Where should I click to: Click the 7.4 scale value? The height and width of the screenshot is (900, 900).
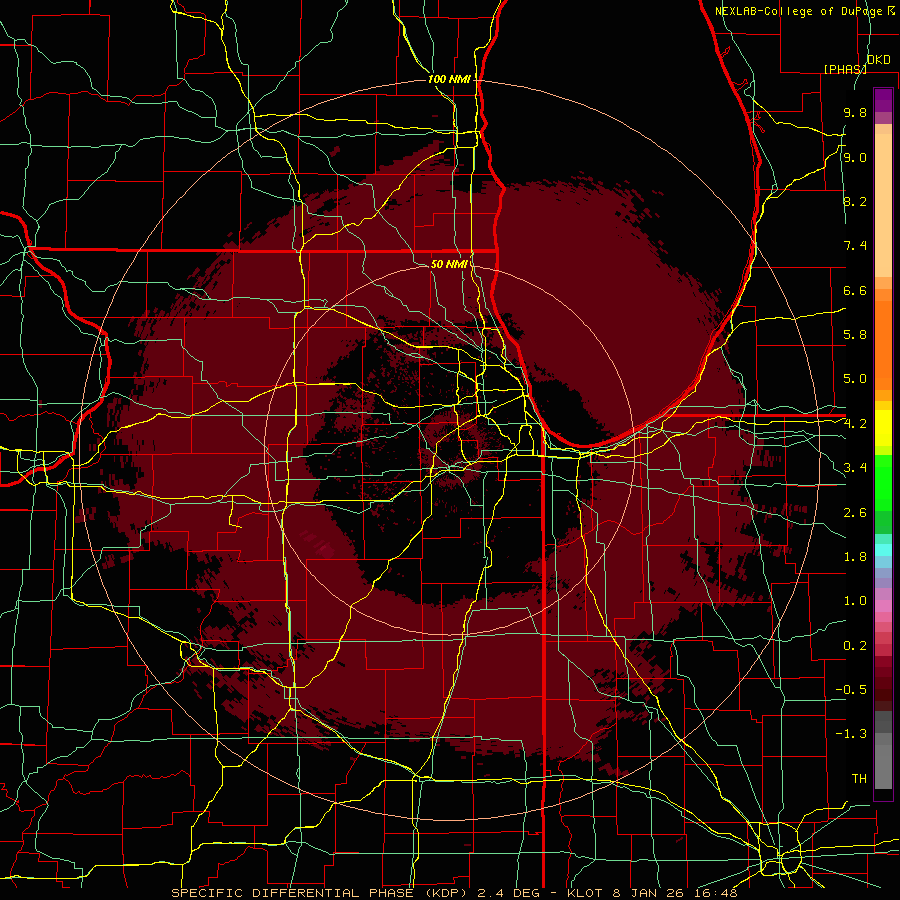[x=855, y=246]
